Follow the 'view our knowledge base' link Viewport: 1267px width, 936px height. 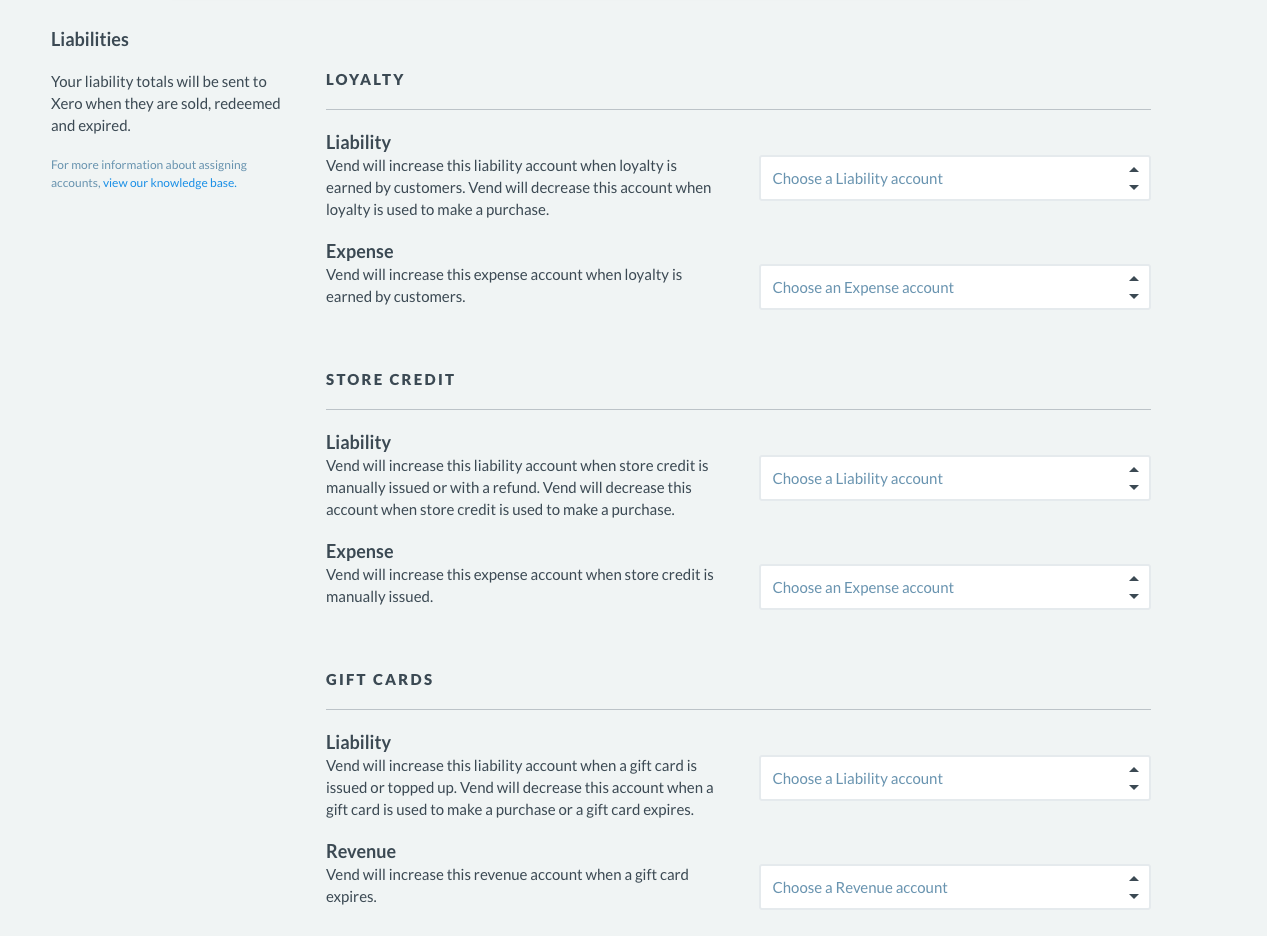click(x=169, y=183)
